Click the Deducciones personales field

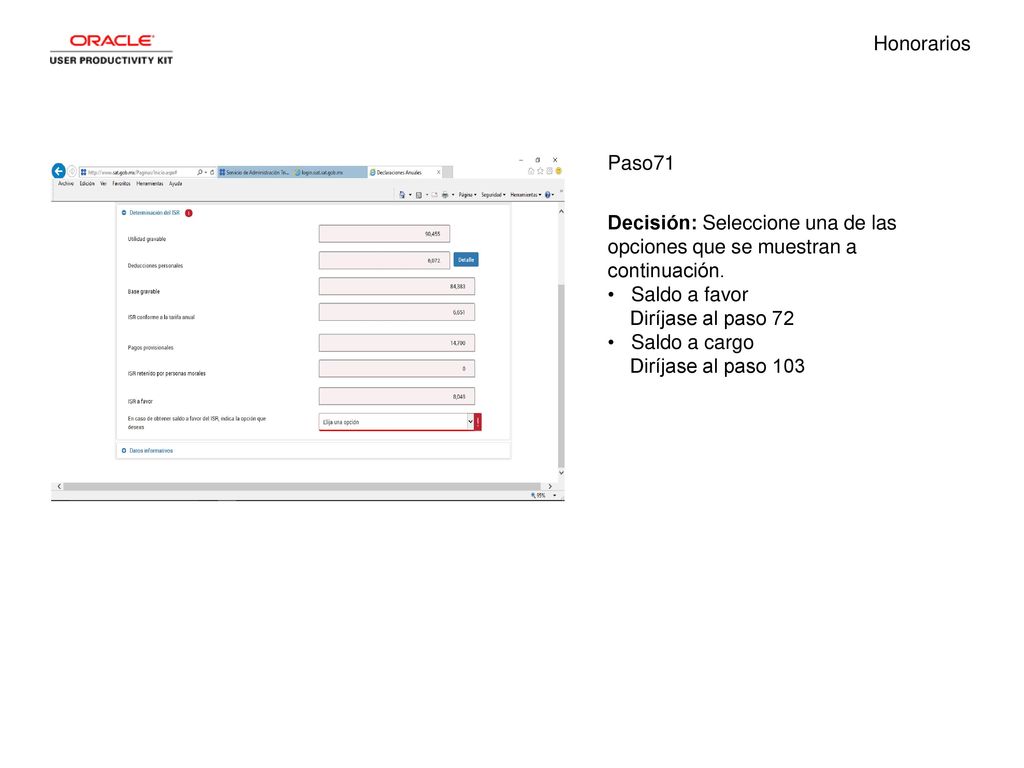(x=384, y=261)
